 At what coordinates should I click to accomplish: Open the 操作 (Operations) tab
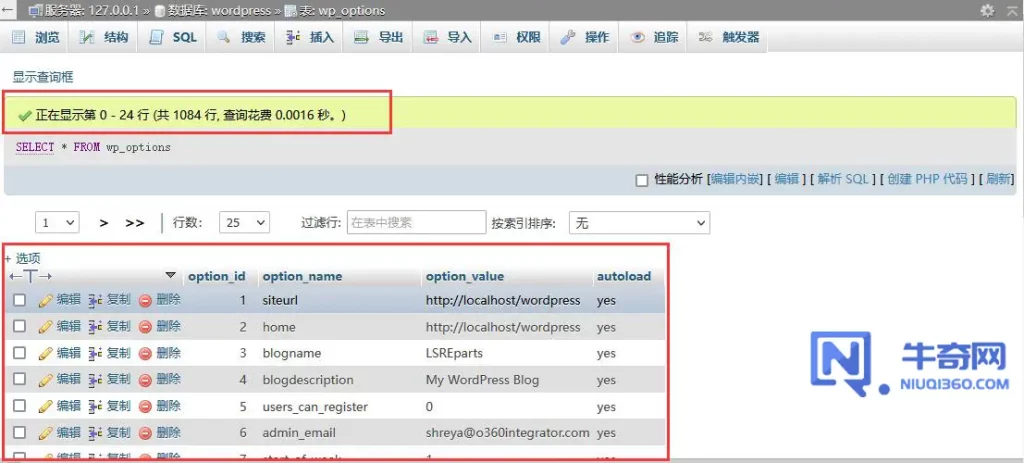(x=584, y=37)
